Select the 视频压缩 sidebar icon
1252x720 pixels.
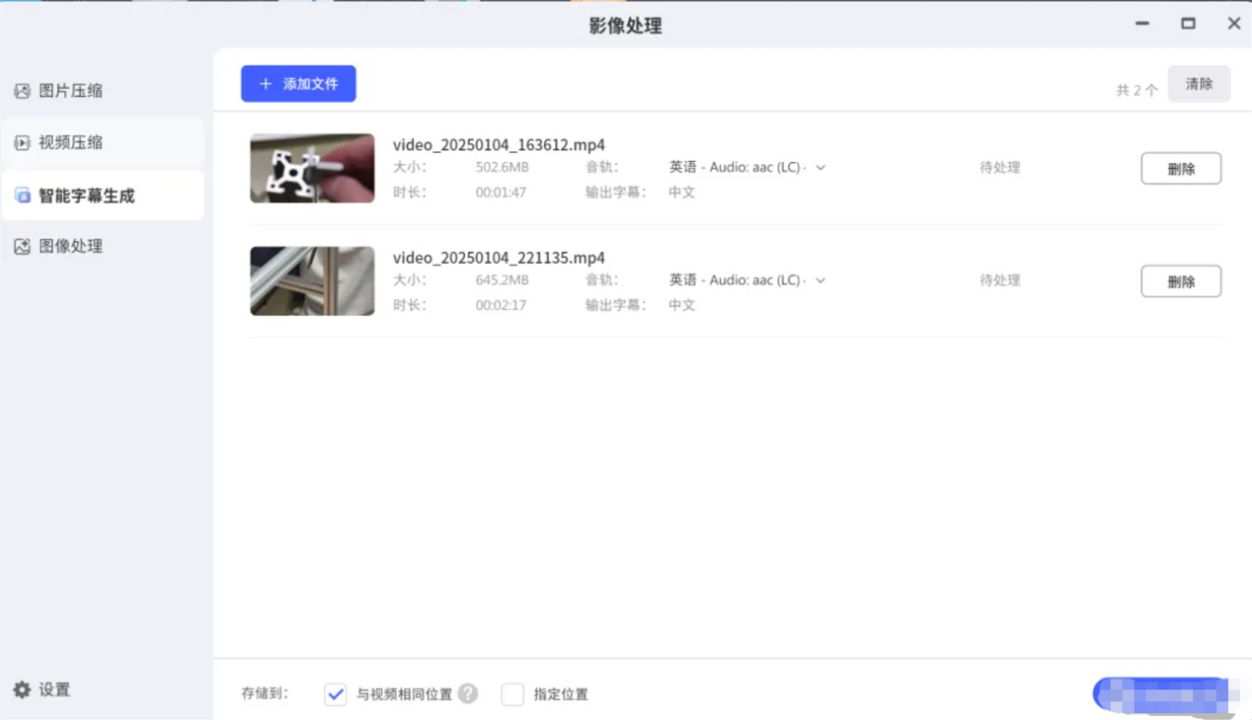(22, 142)
